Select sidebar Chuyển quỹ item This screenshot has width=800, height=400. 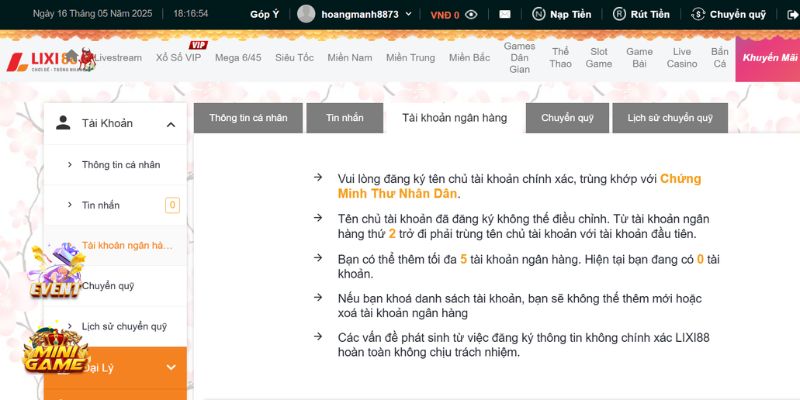click(x=115, y=286)
